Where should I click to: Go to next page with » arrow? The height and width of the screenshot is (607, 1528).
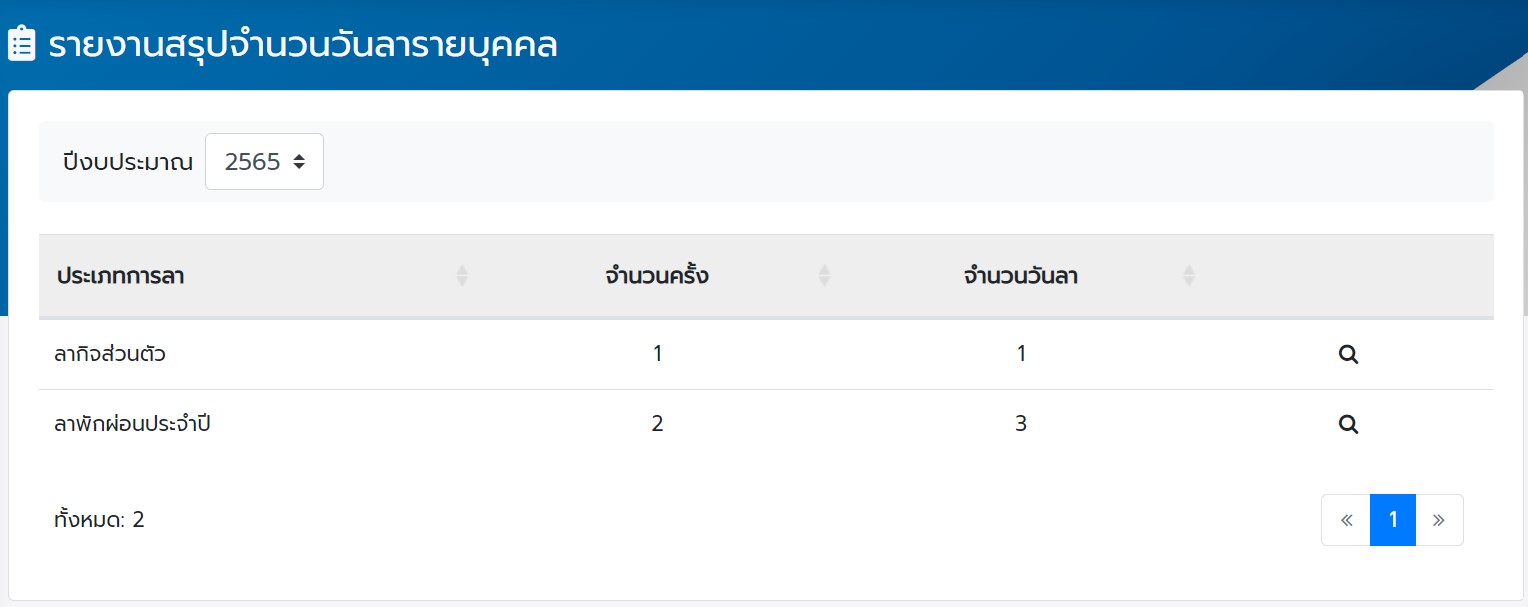pyautogui.click(x=1439, y=520)
